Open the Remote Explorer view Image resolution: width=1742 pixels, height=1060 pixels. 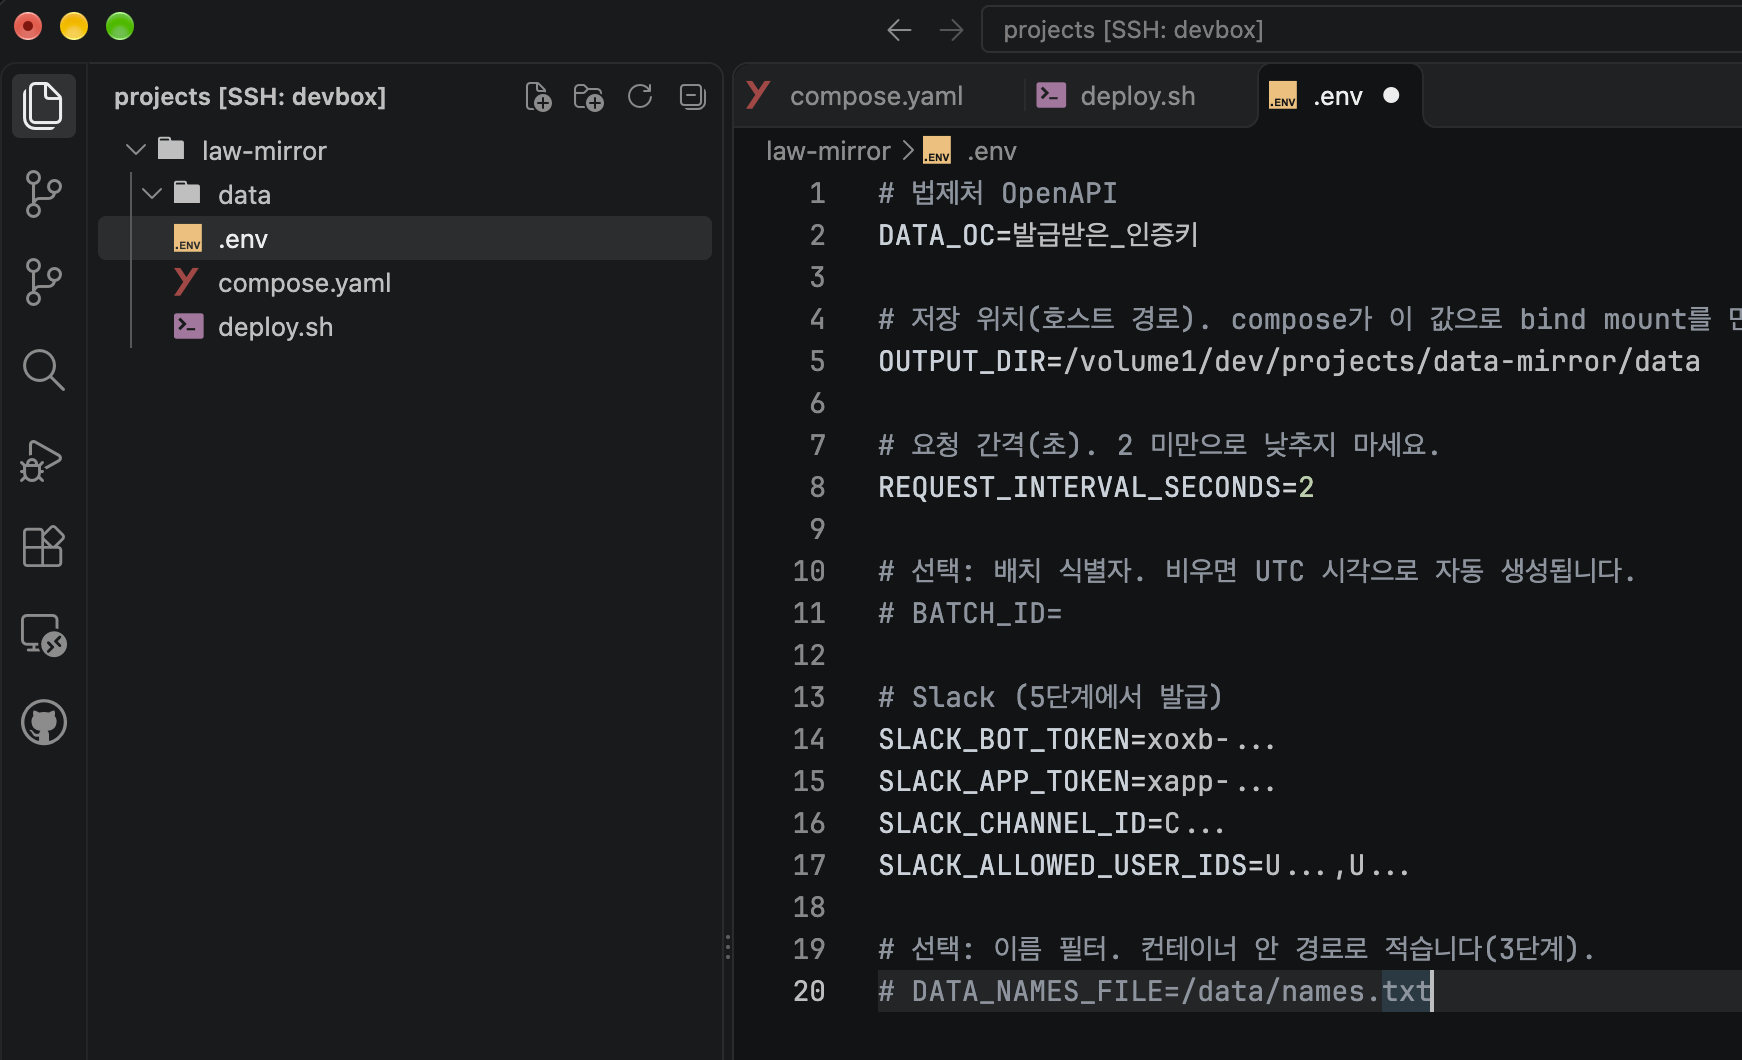pyautogui.click(x=43, y=635)
